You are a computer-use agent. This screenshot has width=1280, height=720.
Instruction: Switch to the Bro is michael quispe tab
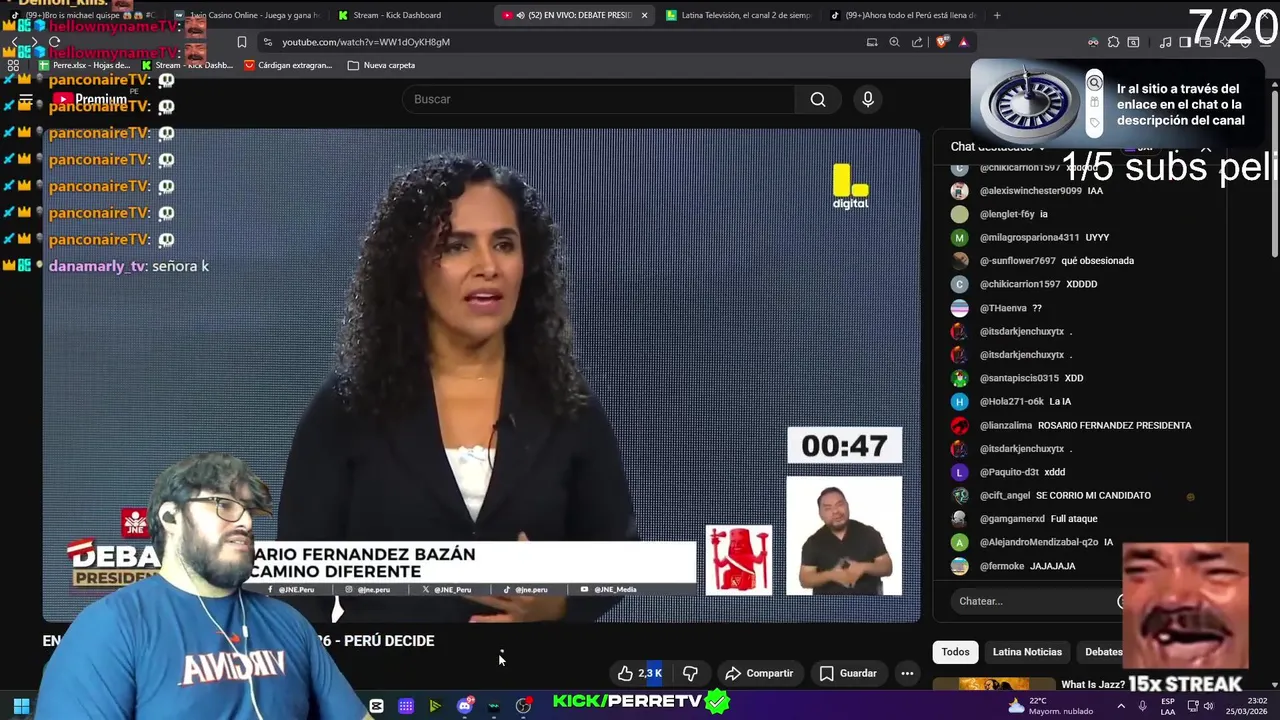click(85, 15)
